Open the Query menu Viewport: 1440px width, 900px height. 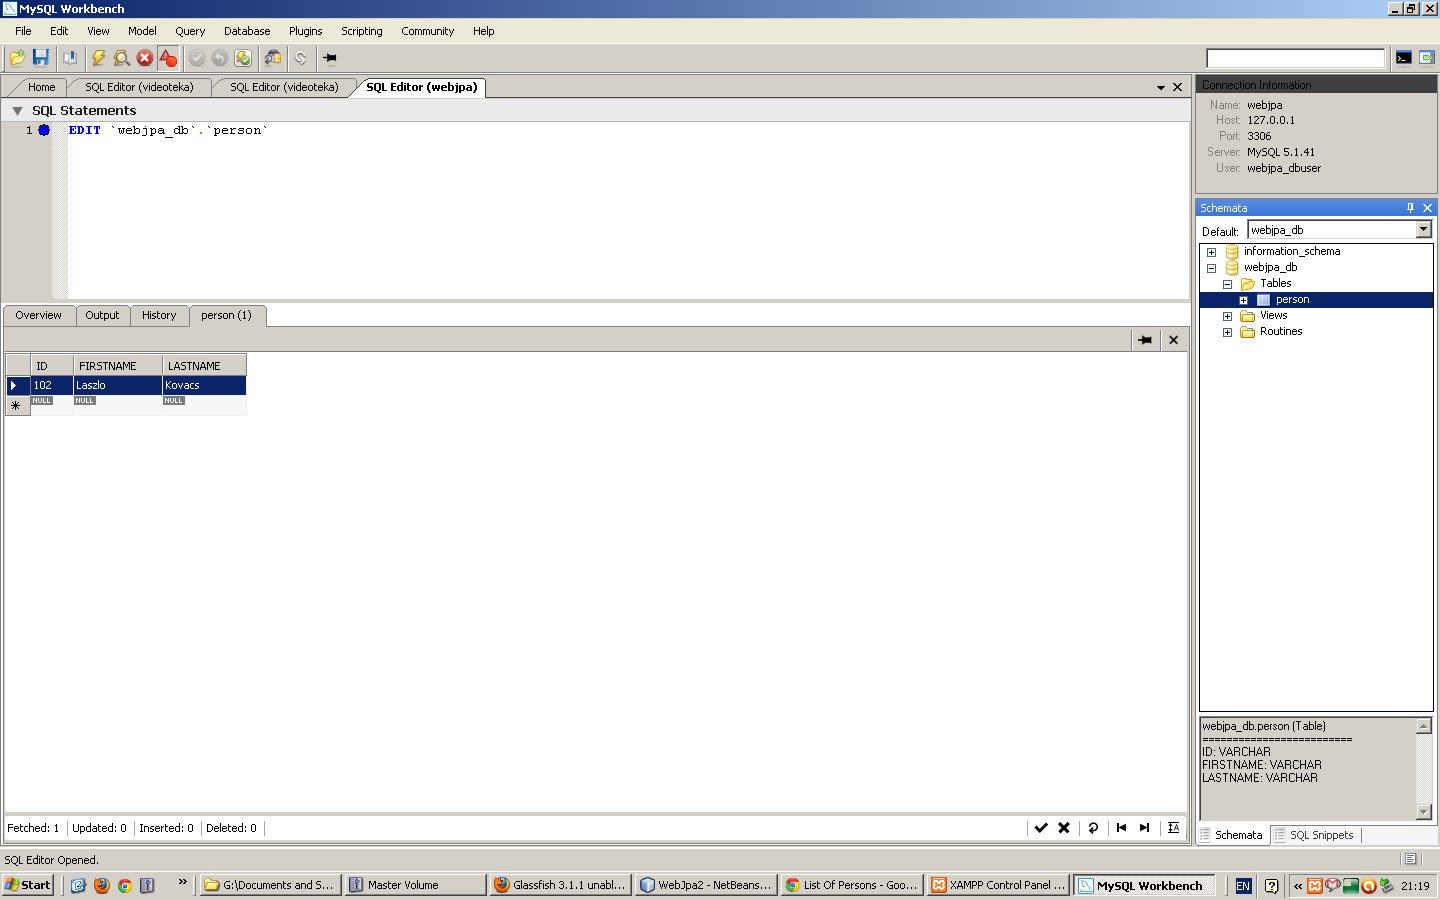point(190,31)
